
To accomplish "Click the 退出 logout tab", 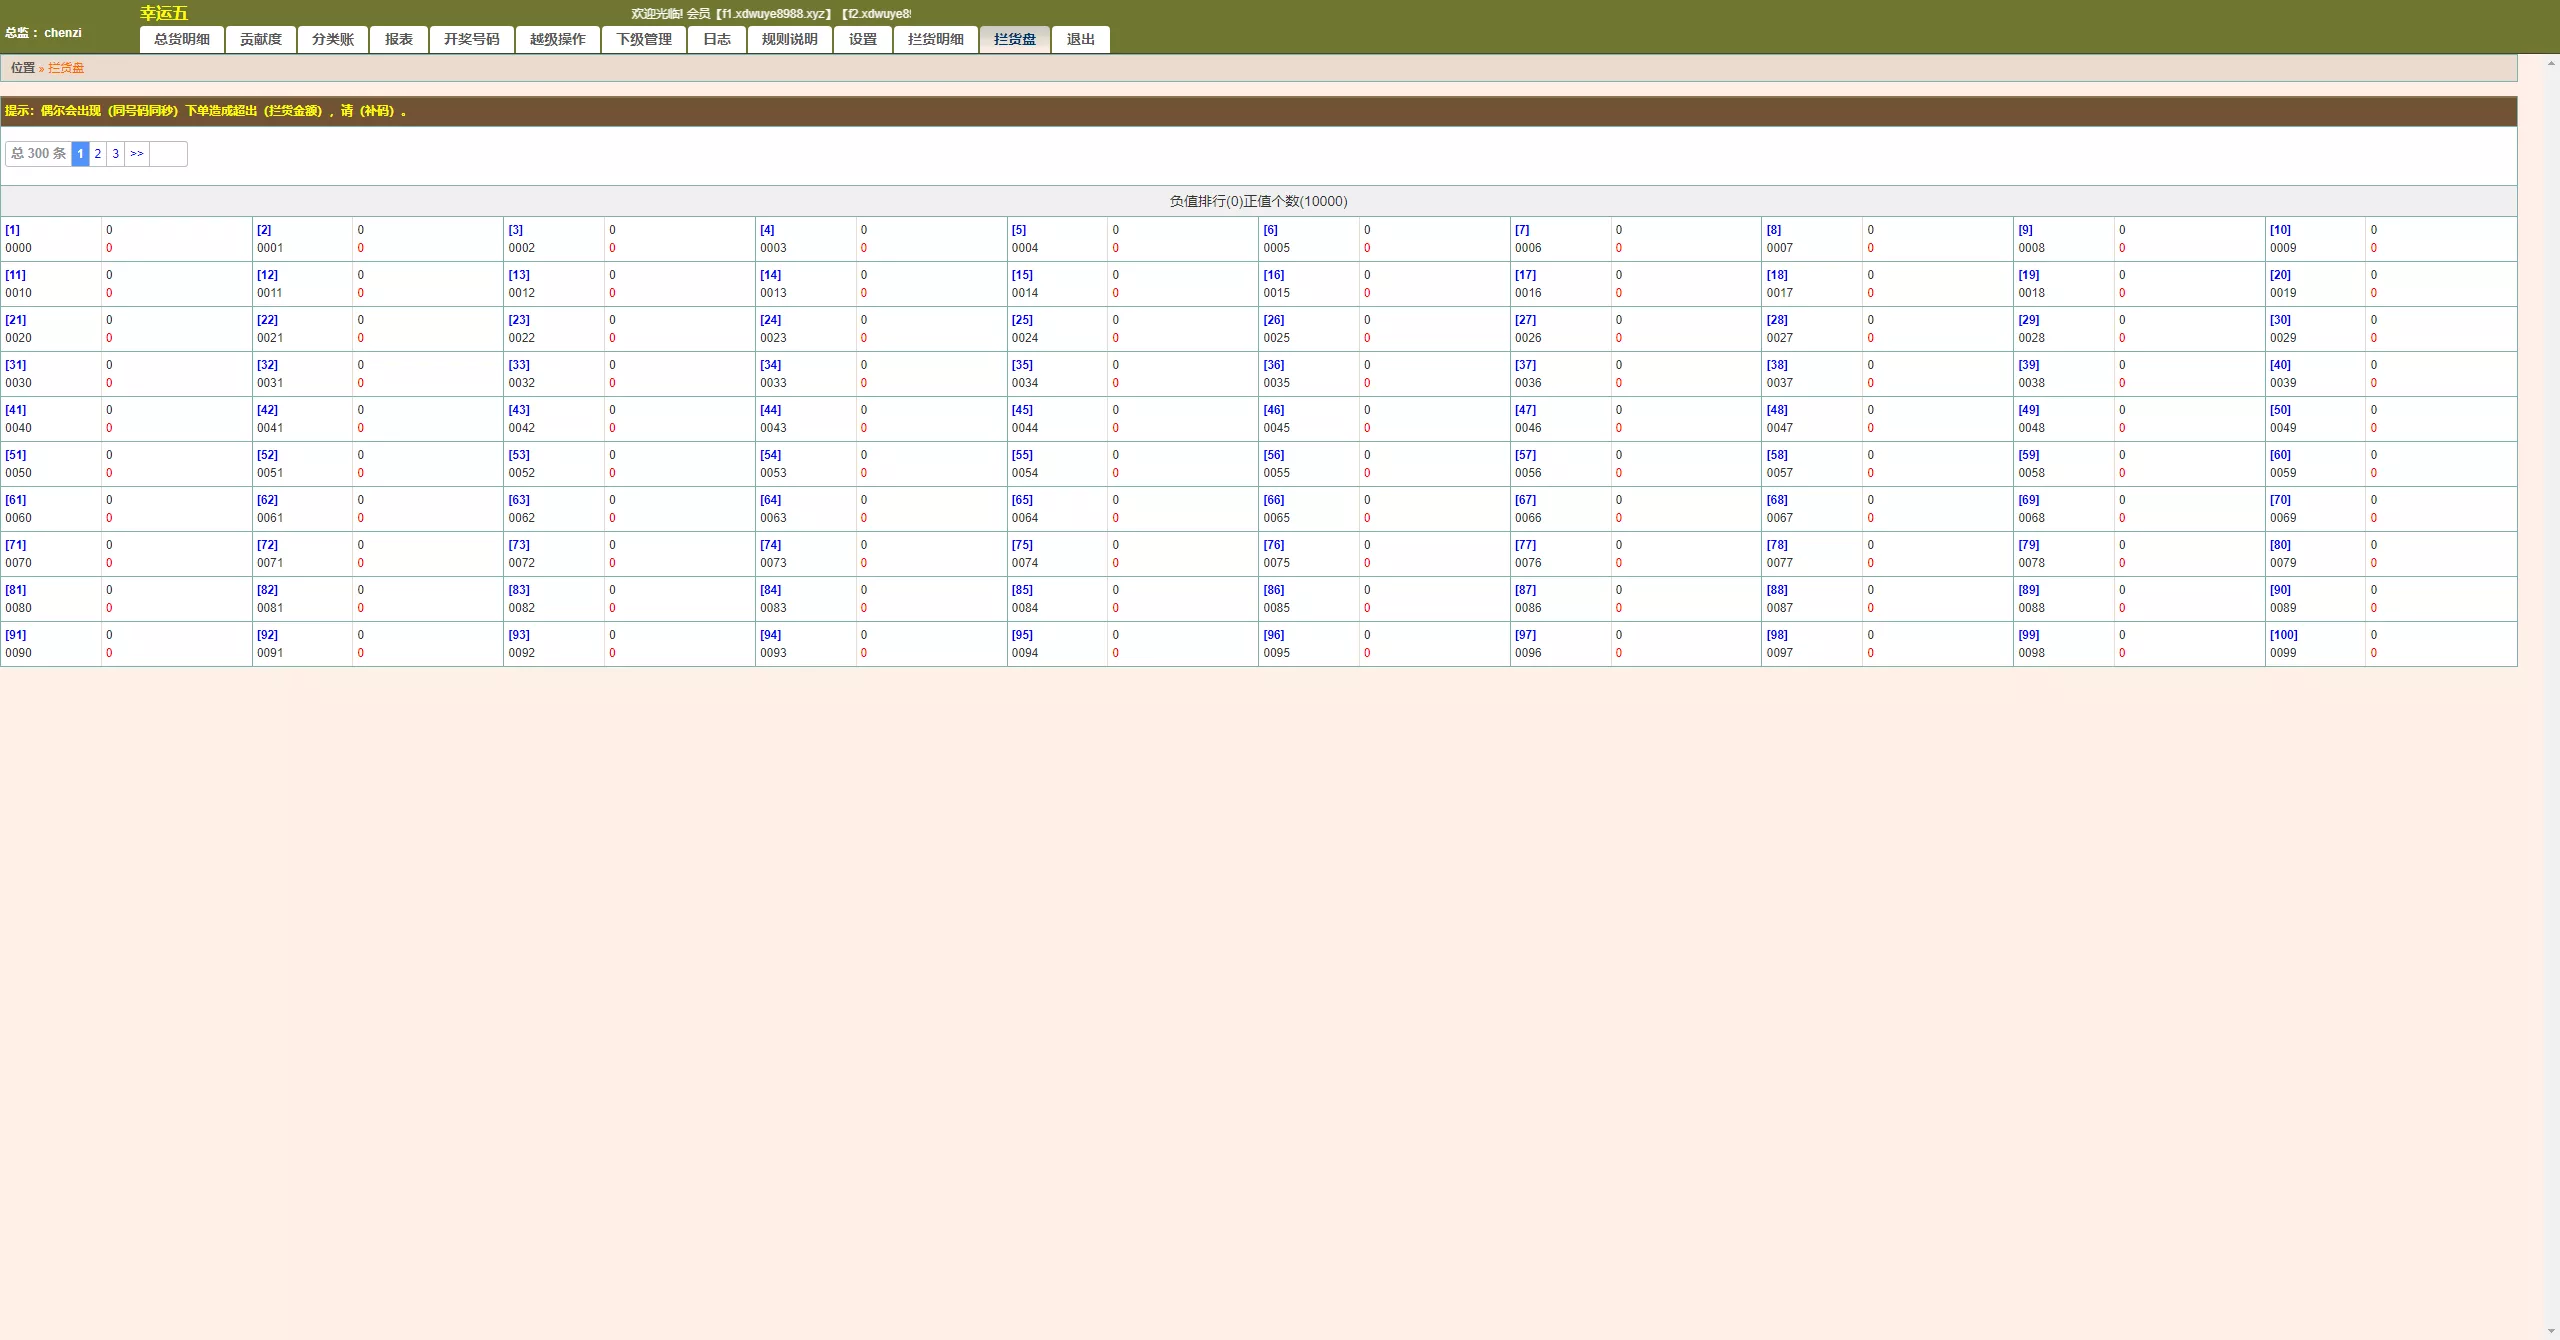I will tap(1080, 39).
